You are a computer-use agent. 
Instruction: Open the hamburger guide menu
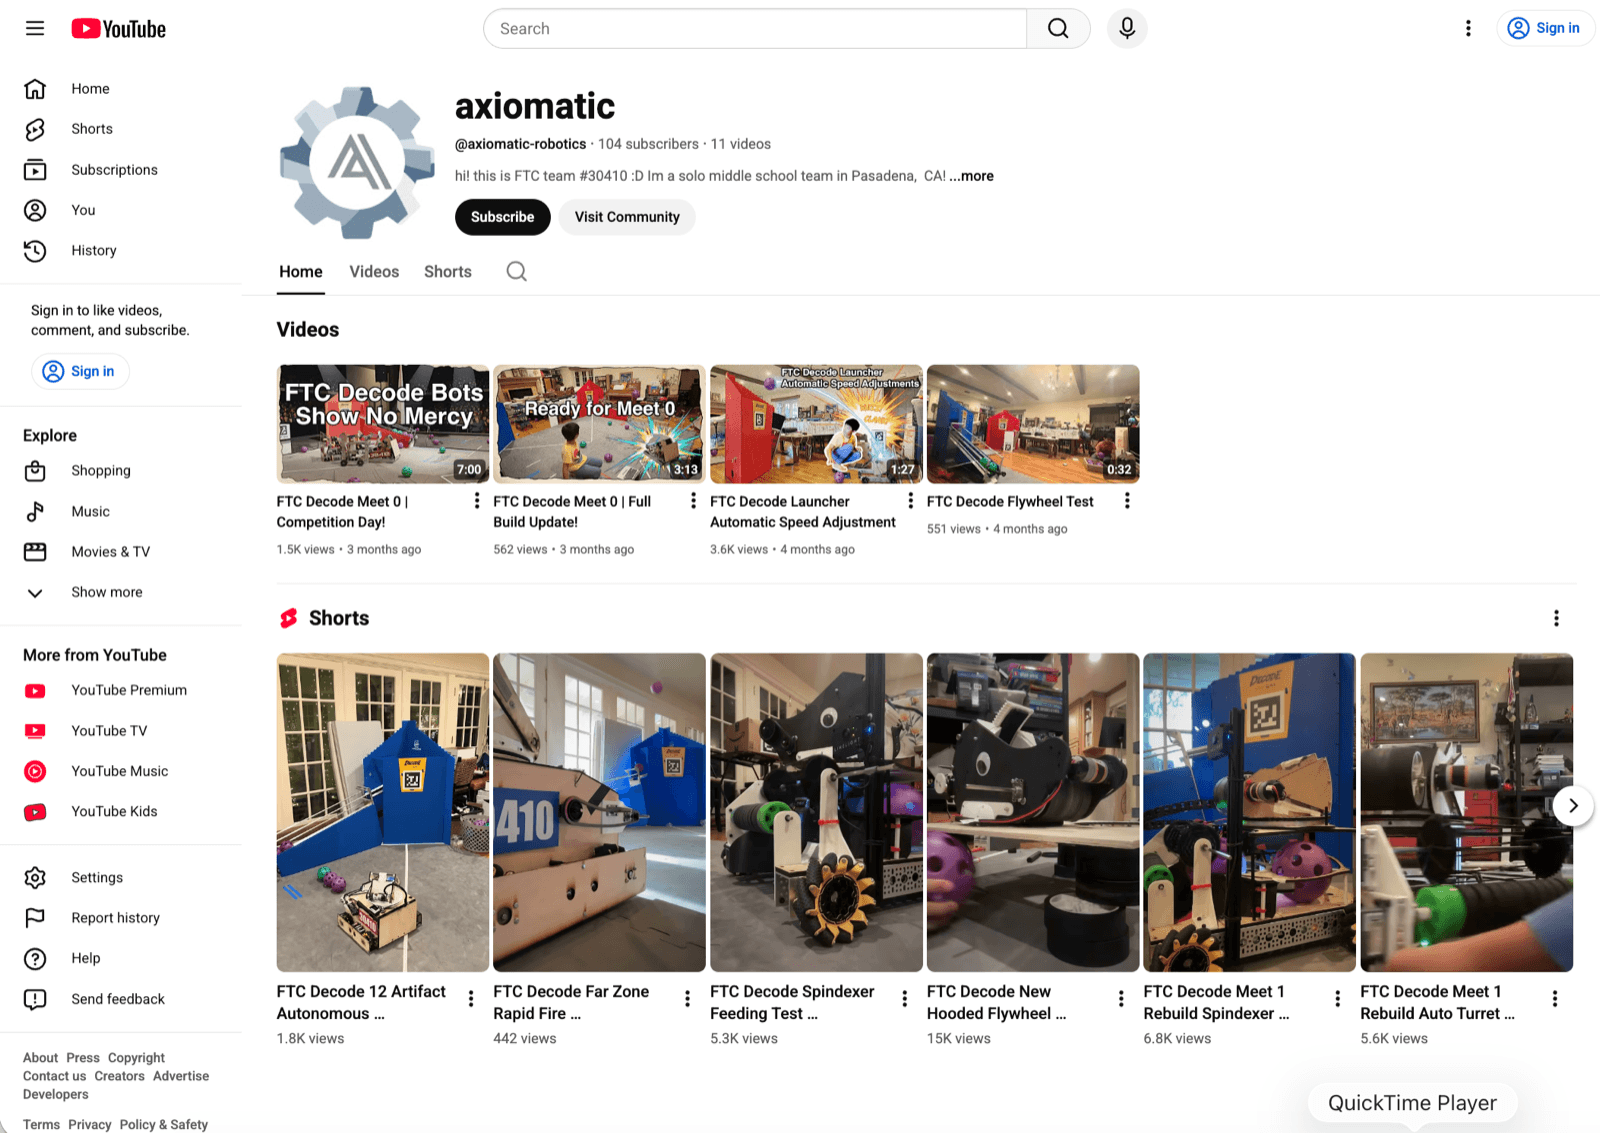pos(35,28)
